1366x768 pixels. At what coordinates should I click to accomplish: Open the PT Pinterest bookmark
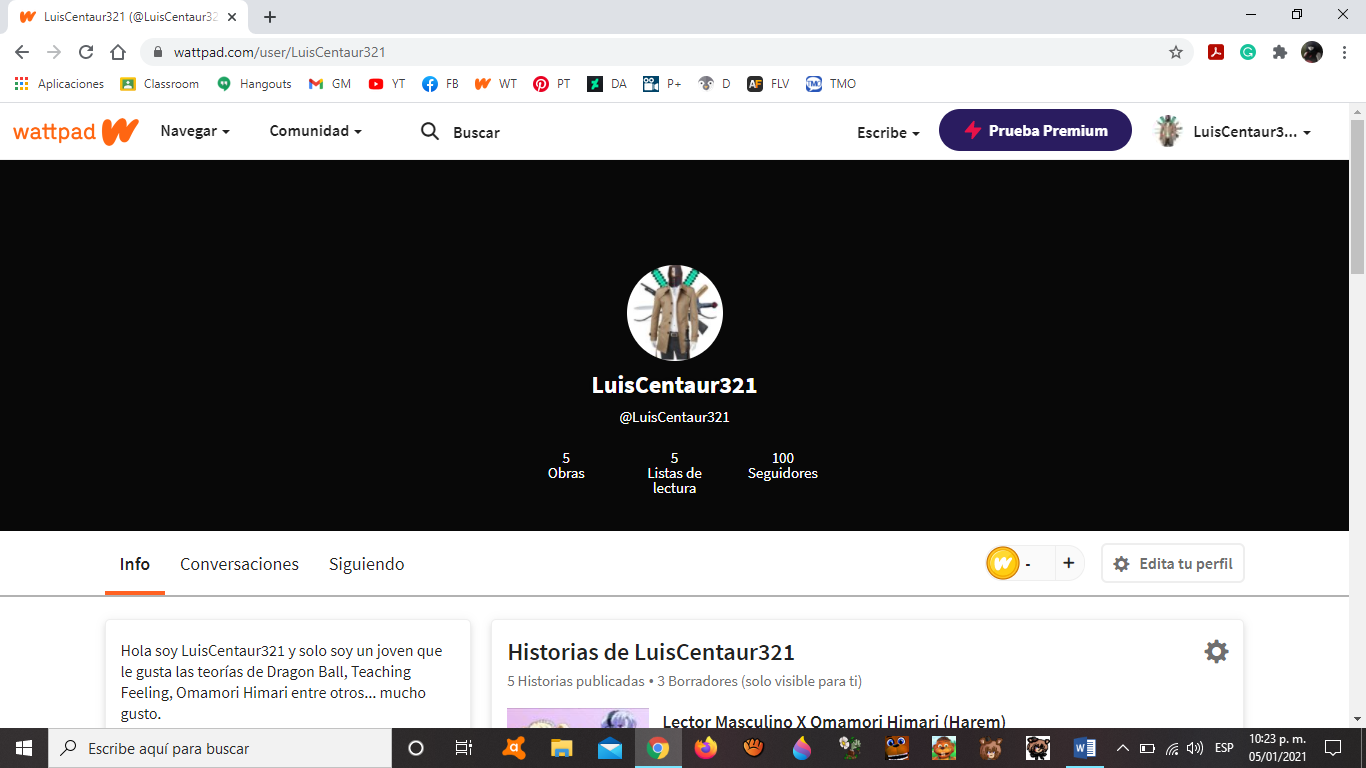click(x=552, y=84)
